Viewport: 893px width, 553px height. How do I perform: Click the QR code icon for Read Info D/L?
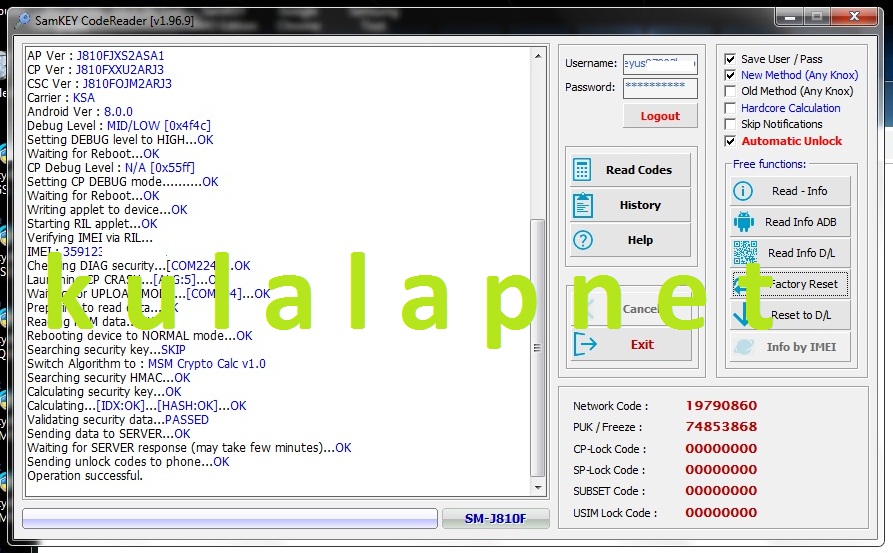[745, 253]
